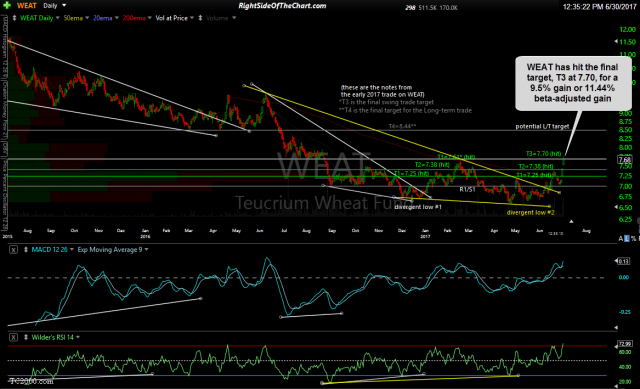Click the 72.99 RSI value label

click(625, 344)
